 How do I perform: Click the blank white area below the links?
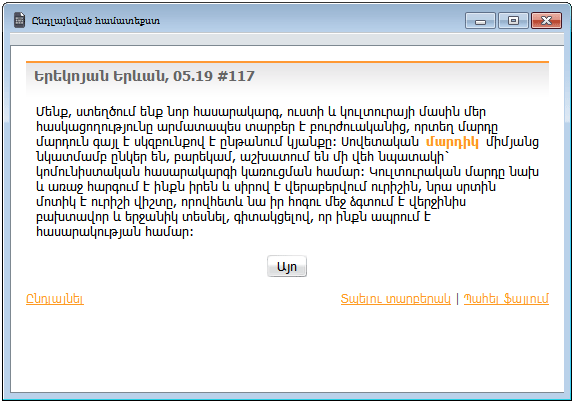(x=287, y=348)
